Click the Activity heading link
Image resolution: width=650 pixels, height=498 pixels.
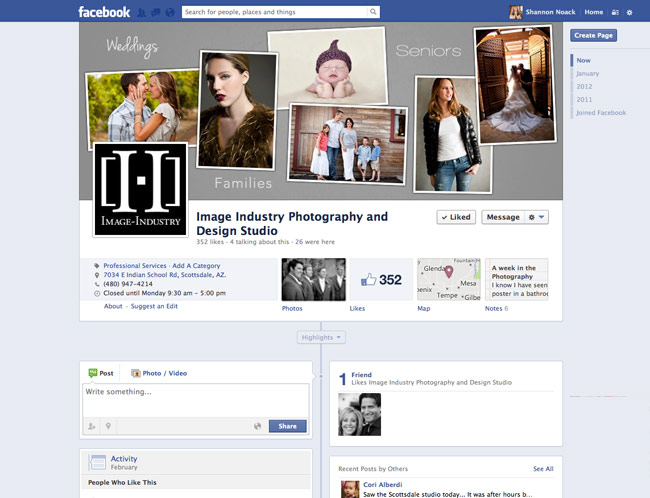click(x=124, y=459)
